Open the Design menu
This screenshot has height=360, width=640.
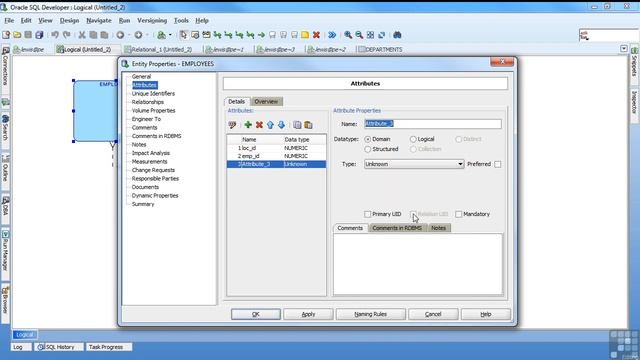(x=69, y=20)
